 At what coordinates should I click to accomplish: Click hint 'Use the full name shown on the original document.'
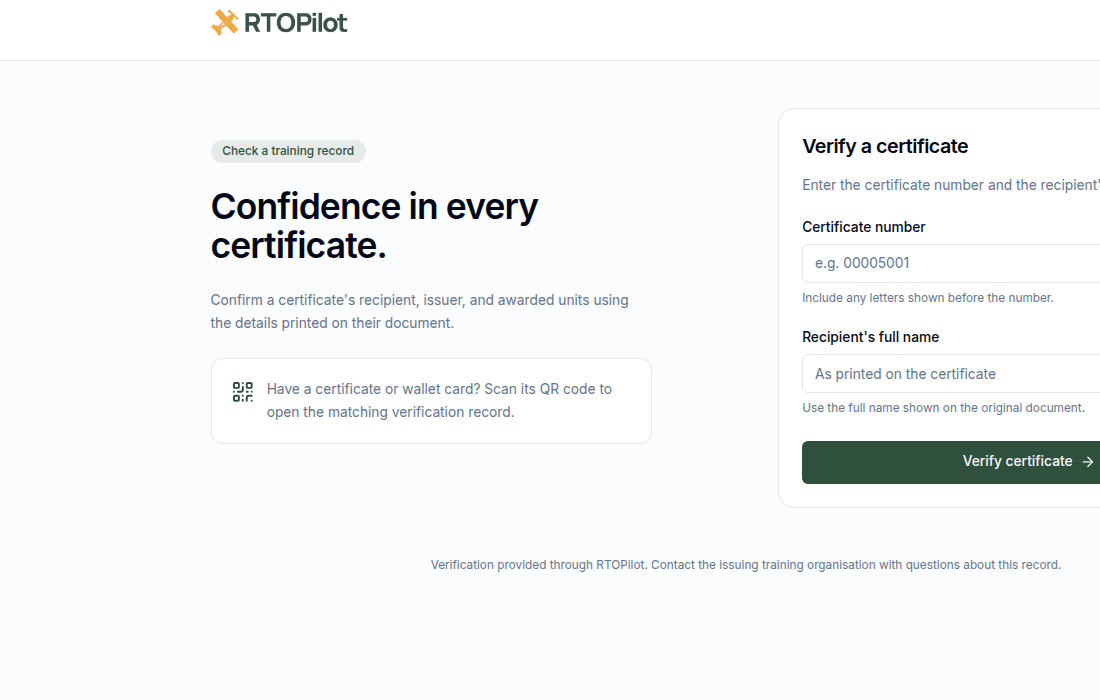coord(944,408)
